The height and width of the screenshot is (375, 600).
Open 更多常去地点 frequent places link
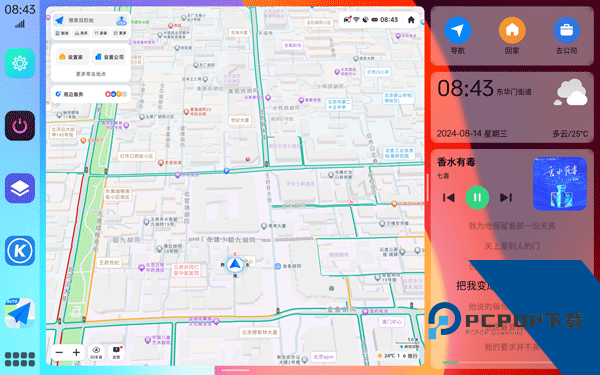click(91, 74)
